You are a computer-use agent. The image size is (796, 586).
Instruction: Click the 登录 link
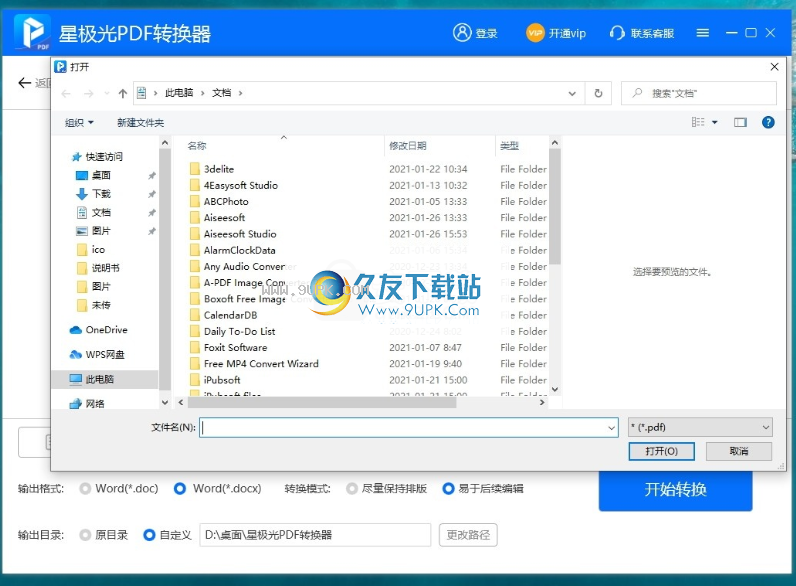point(486,34)
